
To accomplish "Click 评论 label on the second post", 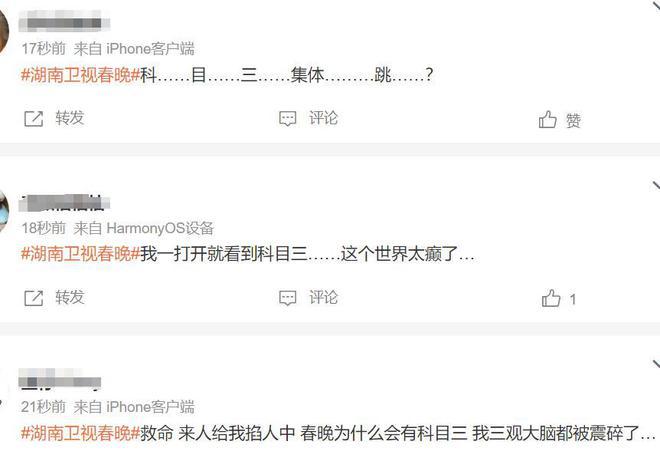I will pos(323,298).
